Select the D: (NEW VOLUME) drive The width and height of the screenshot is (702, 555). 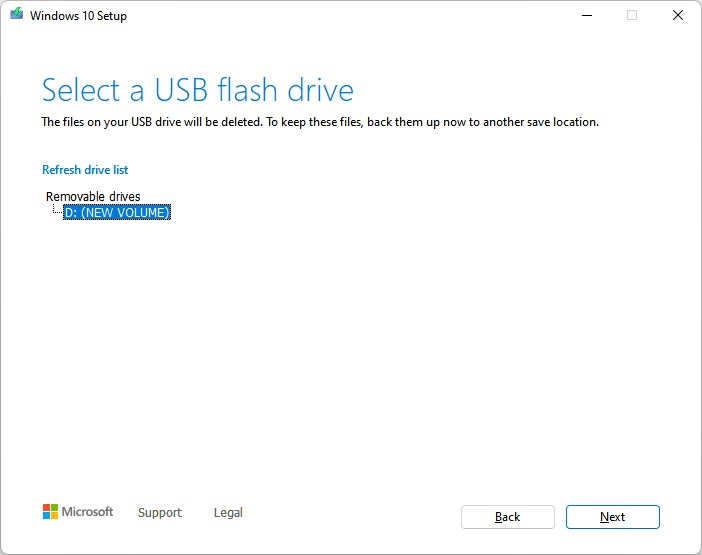pyautogui.click(x=117, y=213)
